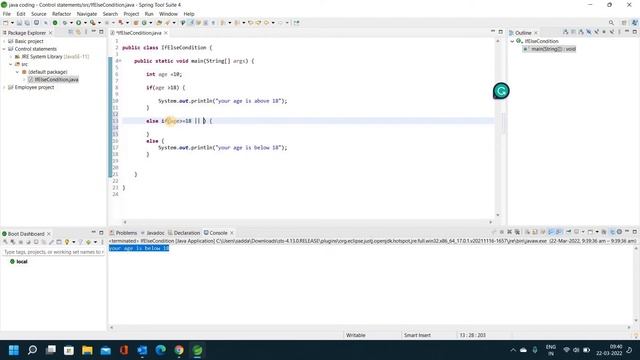Select the main(String[]) method in the Outline
This screenshot has height=360, width=640.
(x=550, y=49)
